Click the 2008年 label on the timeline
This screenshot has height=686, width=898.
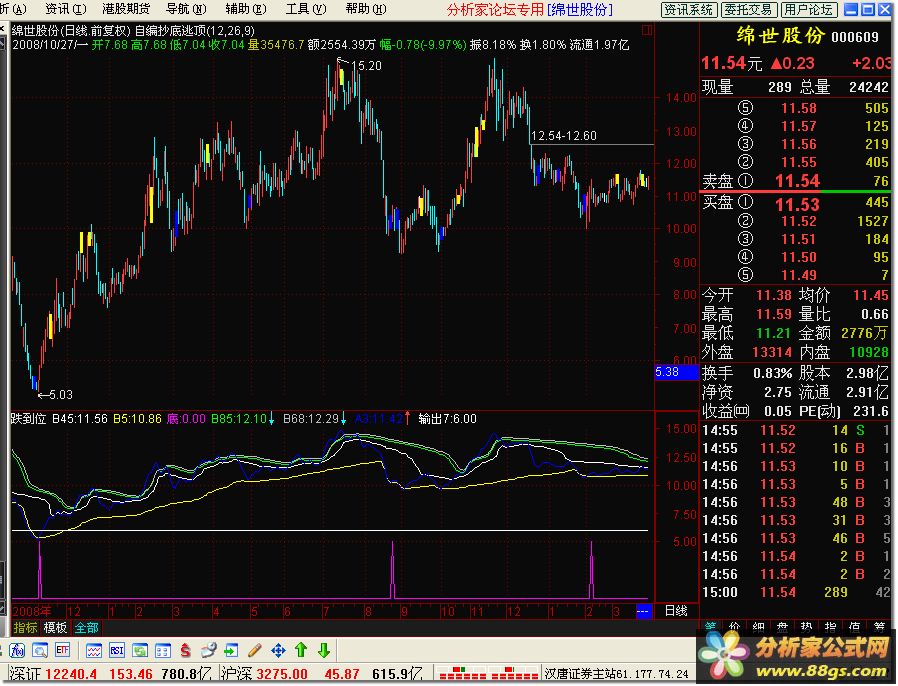coord(31,612)
